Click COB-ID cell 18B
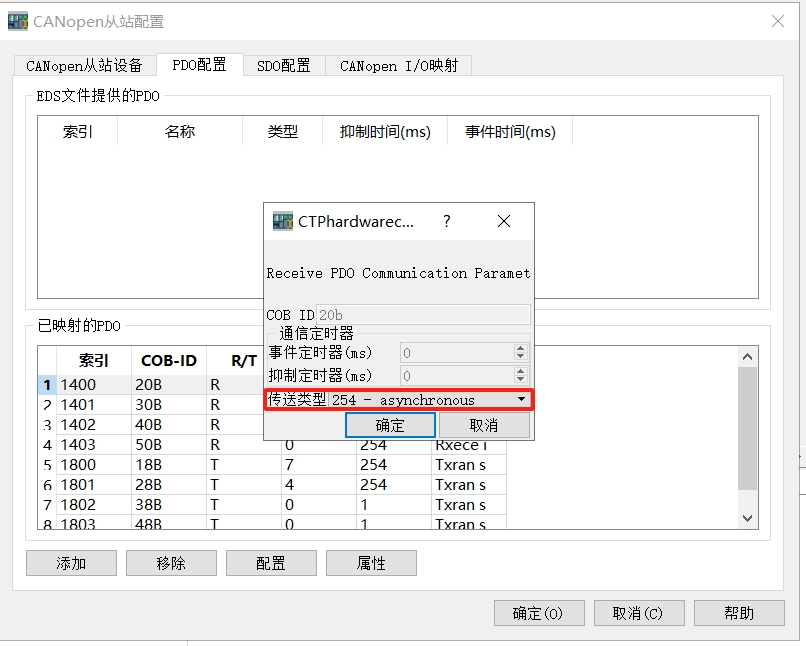The width and height of the screenshot is (806, 646). click(x=169, y=465)
